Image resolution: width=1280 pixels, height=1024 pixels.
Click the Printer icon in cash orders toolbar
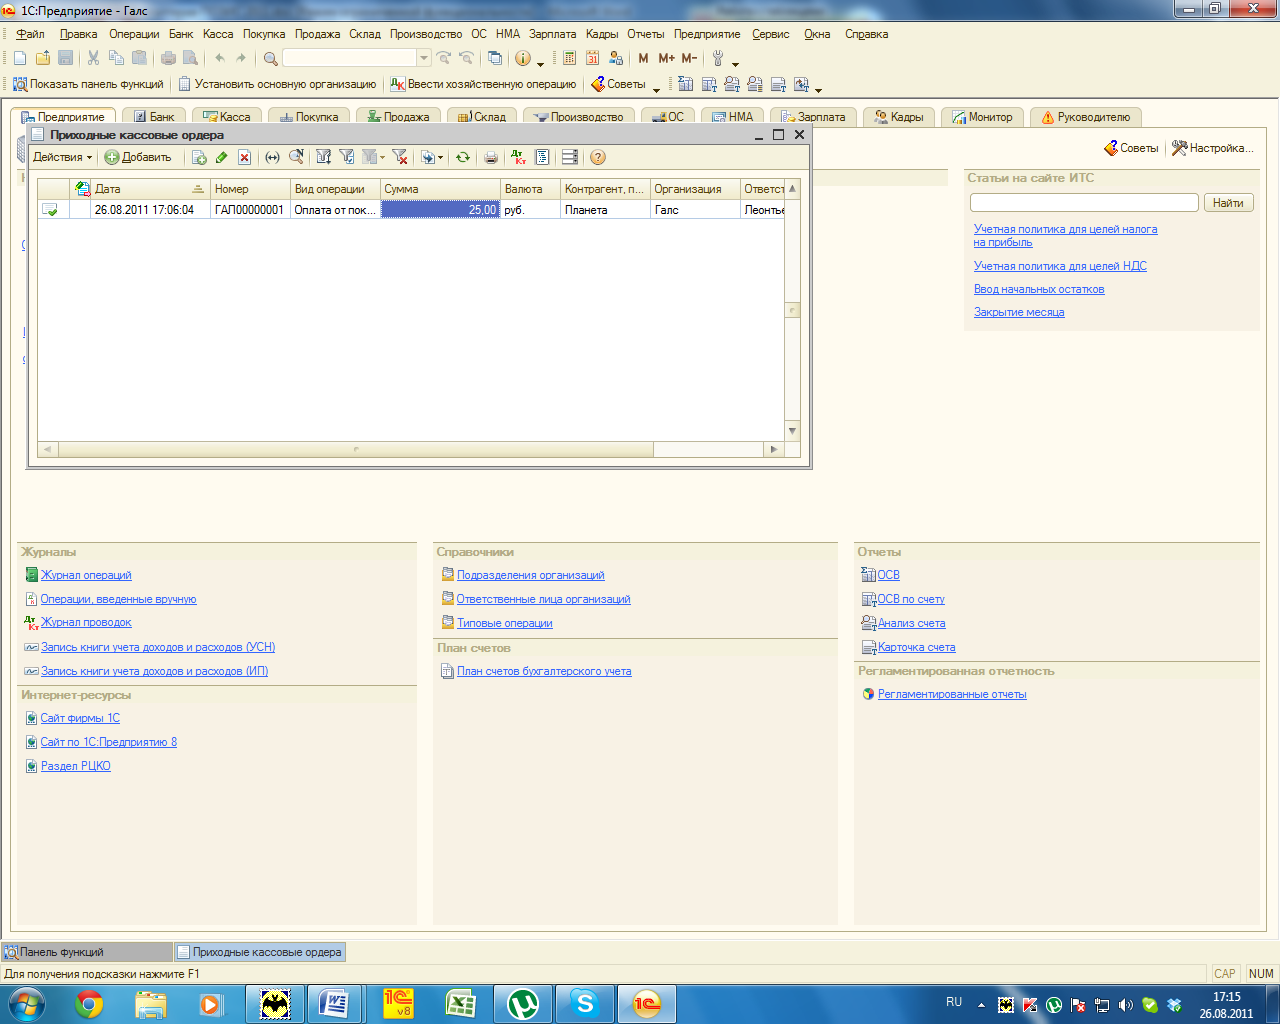click(x=490, y=157)
